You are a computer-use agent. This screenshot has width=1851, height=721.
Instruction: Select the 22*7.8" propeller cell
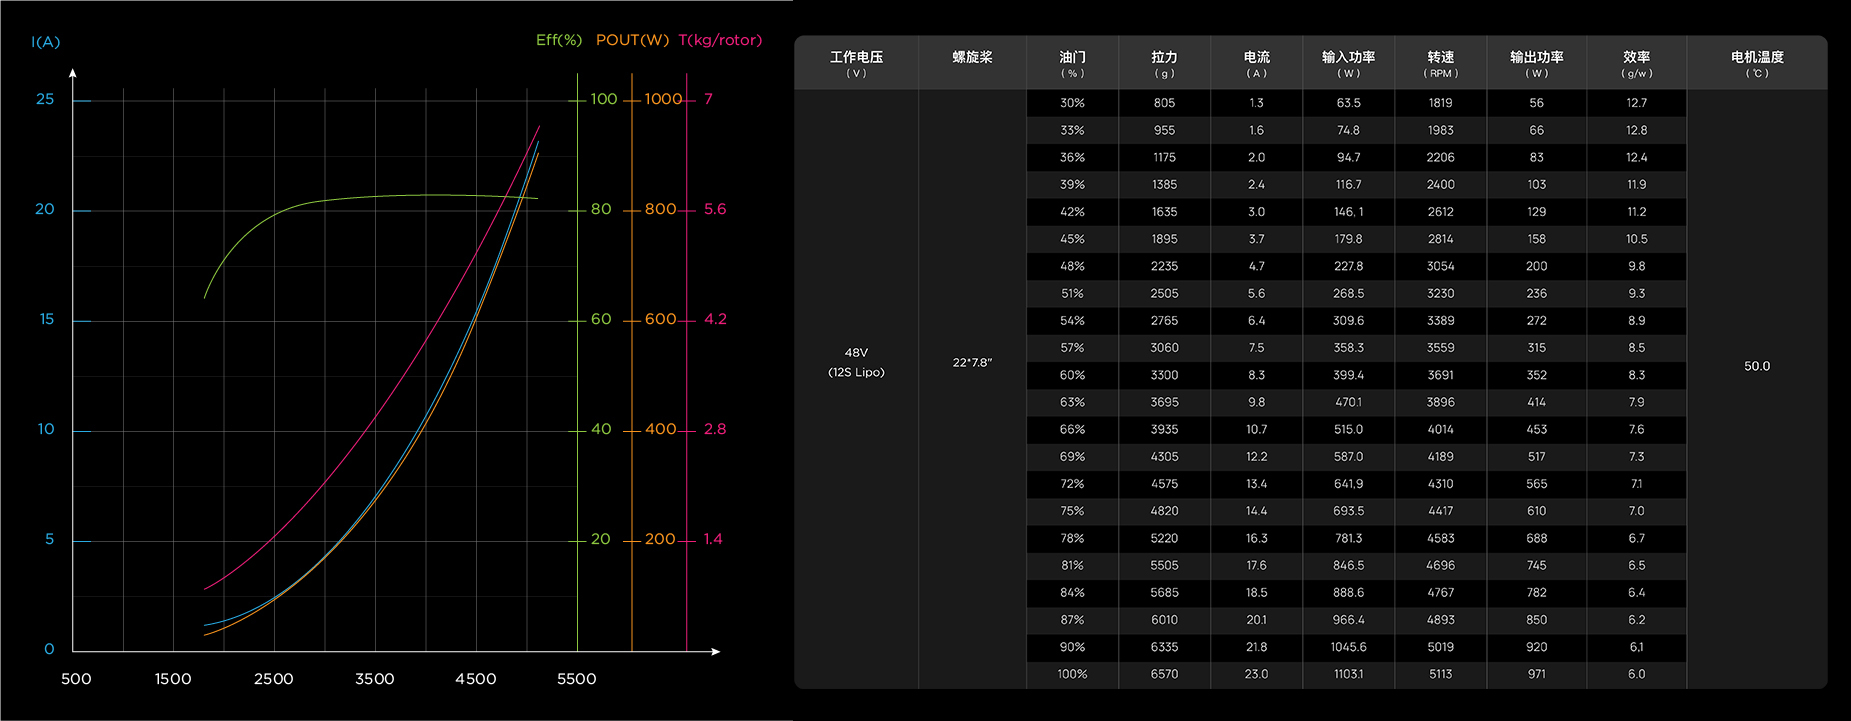pos(972,363)
